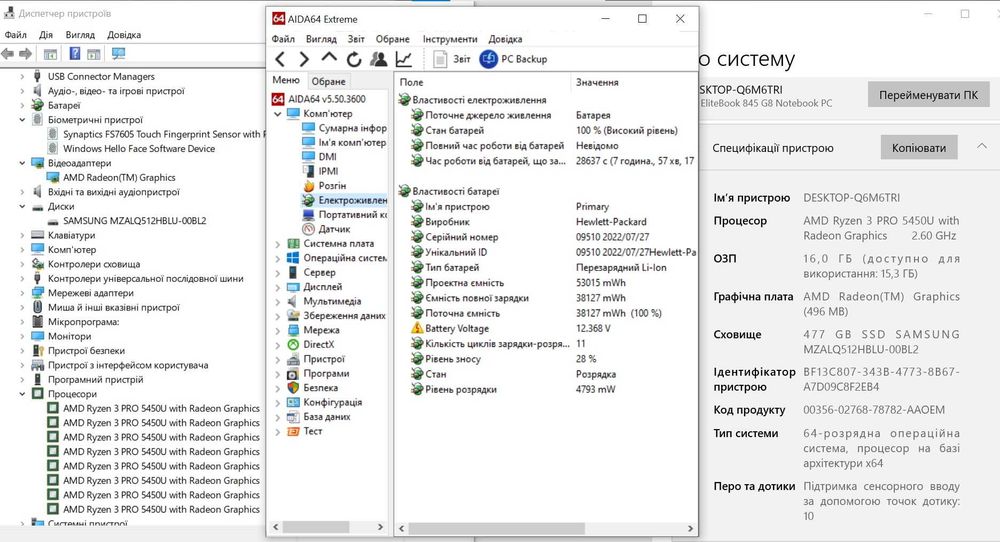Click Device Manager help question-mark icon

coord(75,54)
